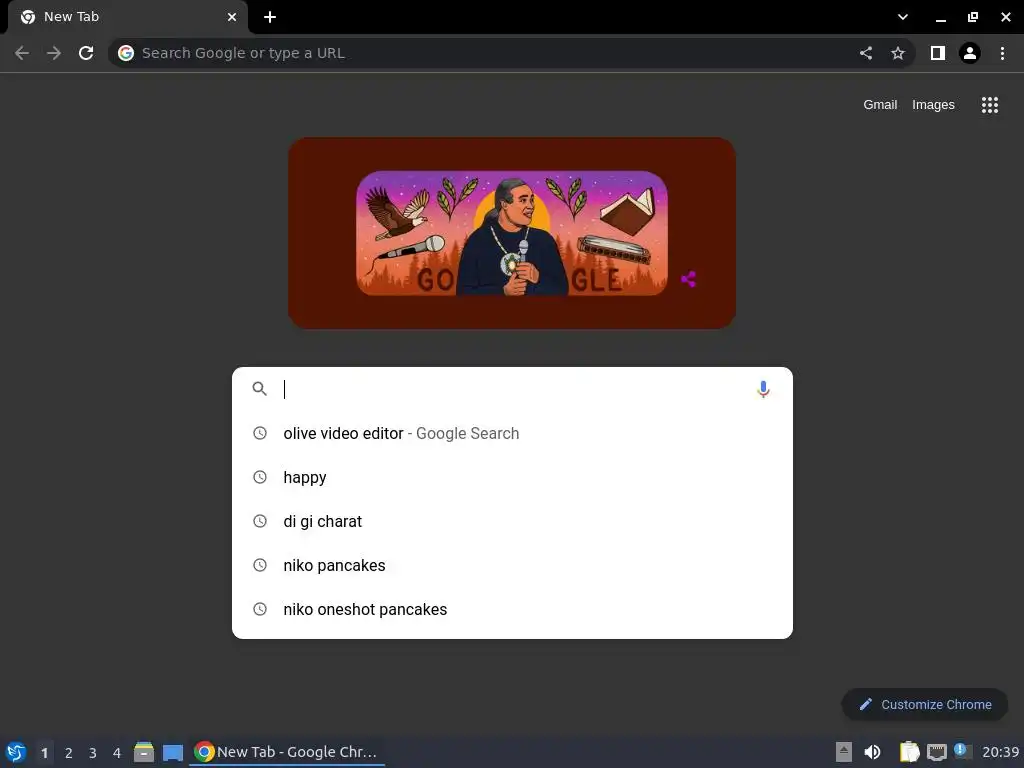Click the eject tray icon
Viewport: 1024px width, 768px height.
click(844, 752)
